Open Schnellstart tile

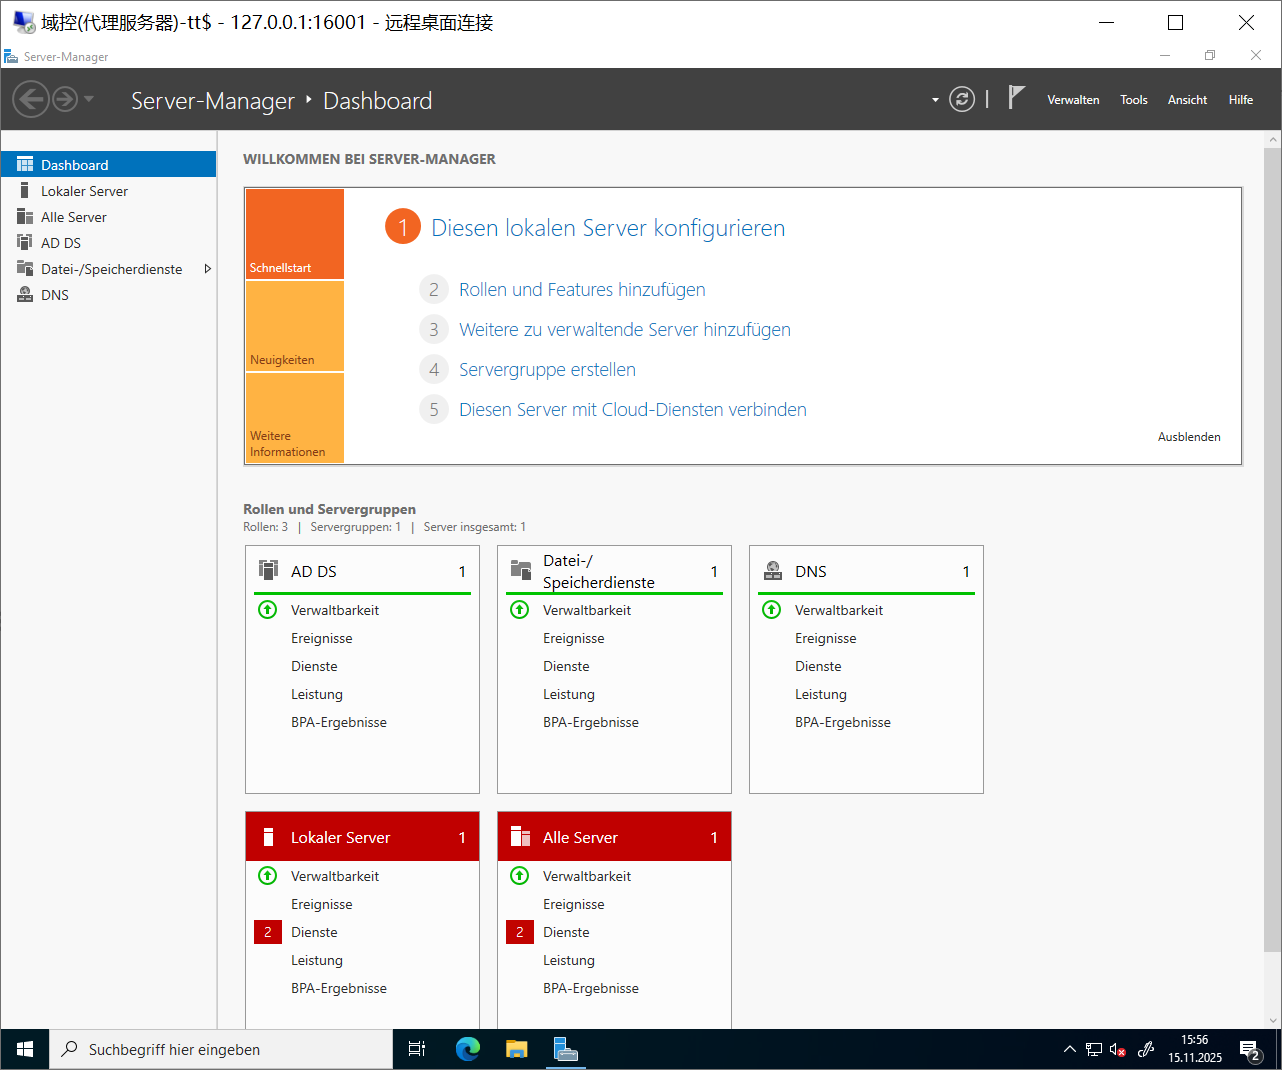tap(295, 234)
